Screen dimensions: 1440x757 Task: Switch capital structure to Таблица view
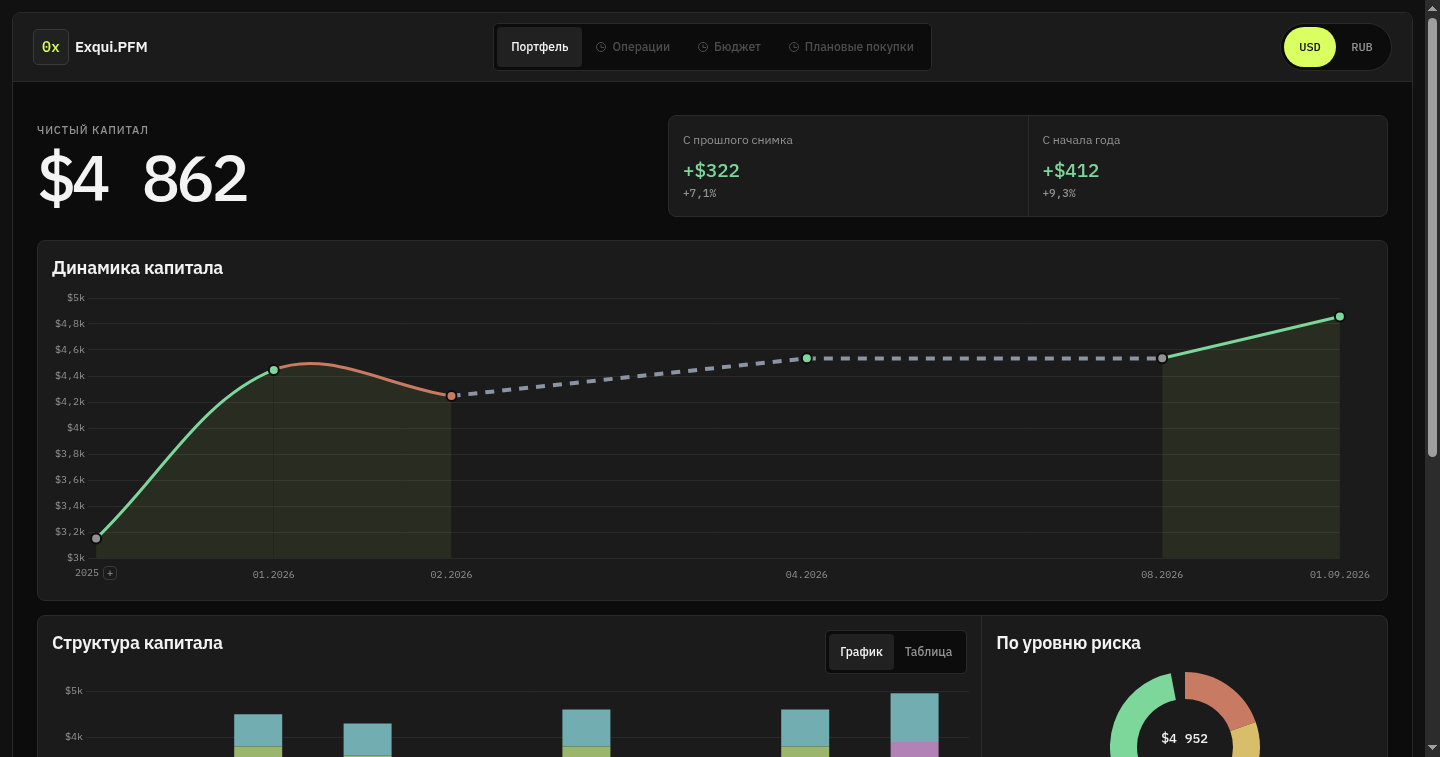928,652
